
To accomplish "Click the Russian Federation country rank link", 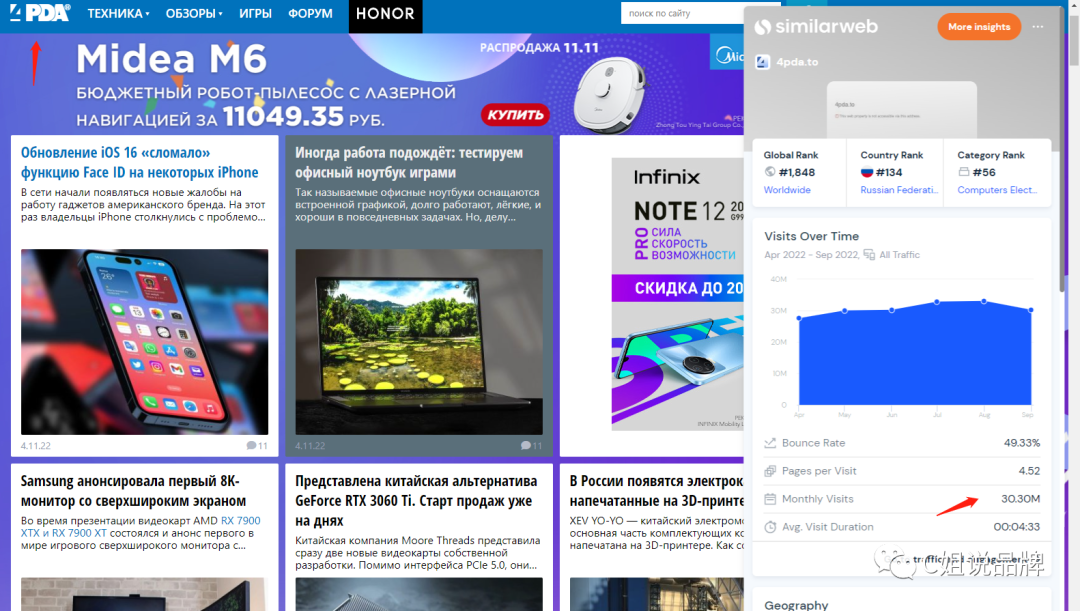I will [x=899, y=190].
